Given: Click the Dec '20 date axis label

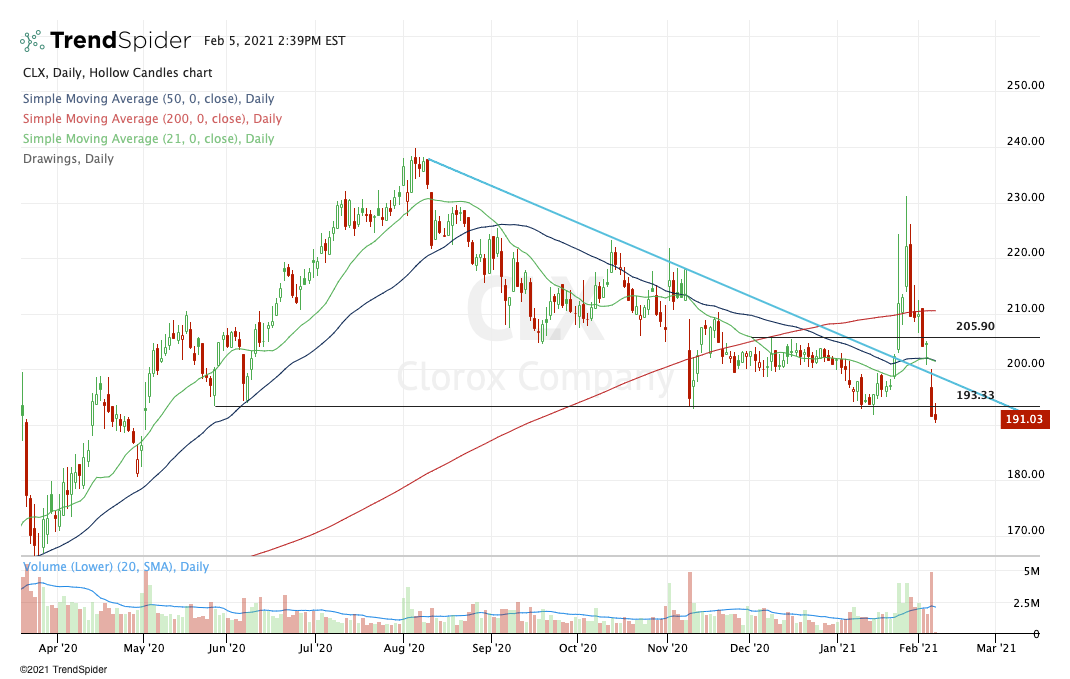Looking at the screenshot, I should click(750, 648).
